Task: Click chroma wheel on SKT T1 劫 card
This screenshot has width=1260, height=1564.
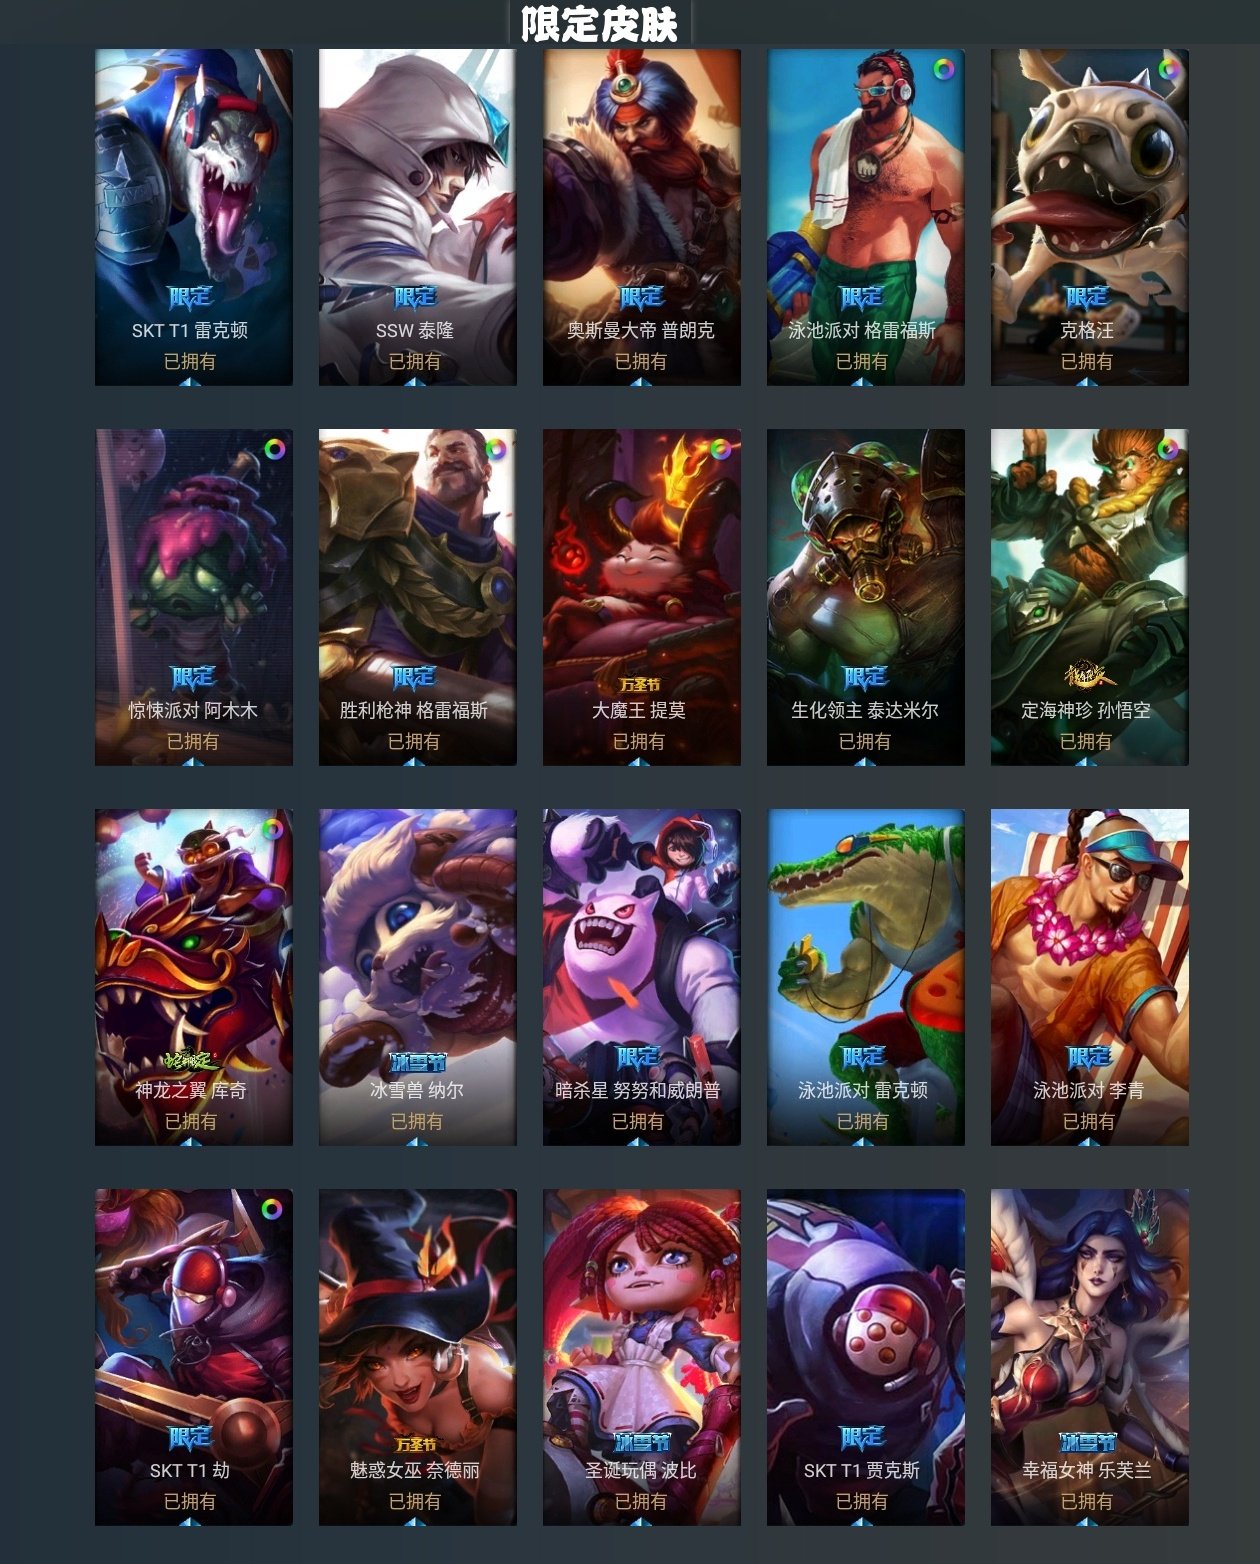Action: 271,1209
